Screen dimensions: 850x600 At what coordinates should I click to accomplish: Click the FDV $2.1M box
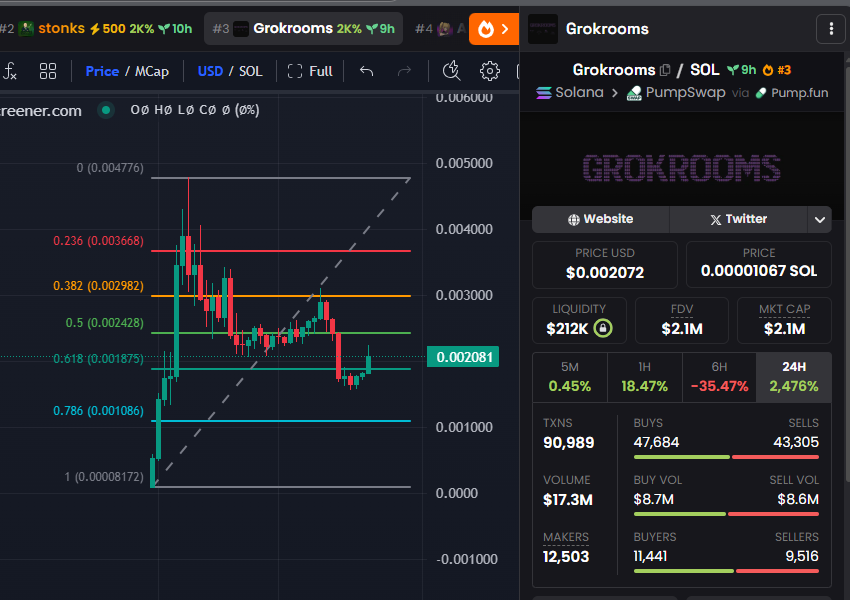(x=681, y=320)
